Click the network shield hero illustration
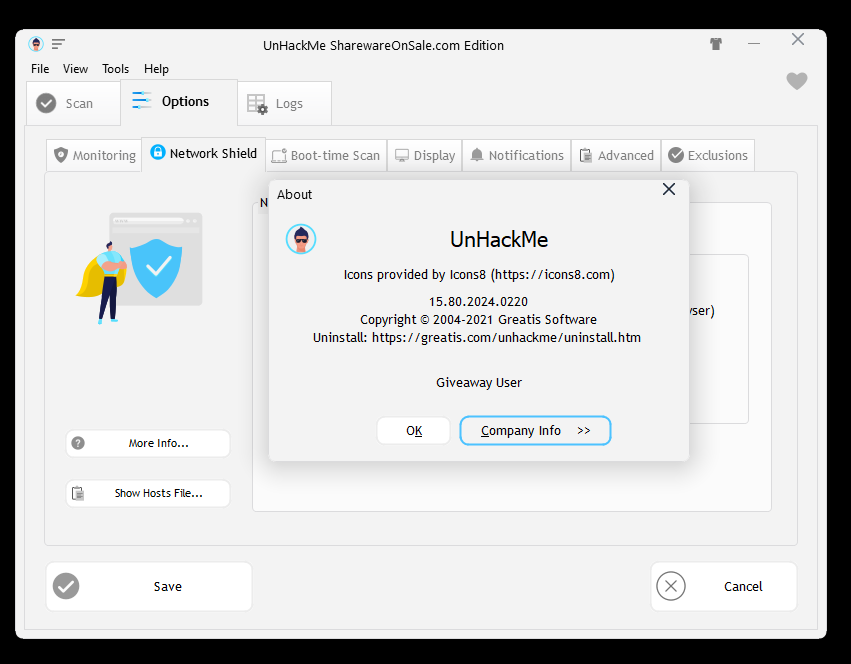Image resolution: width=851 pixels, height=664 pixels. (x=139, y=268)
